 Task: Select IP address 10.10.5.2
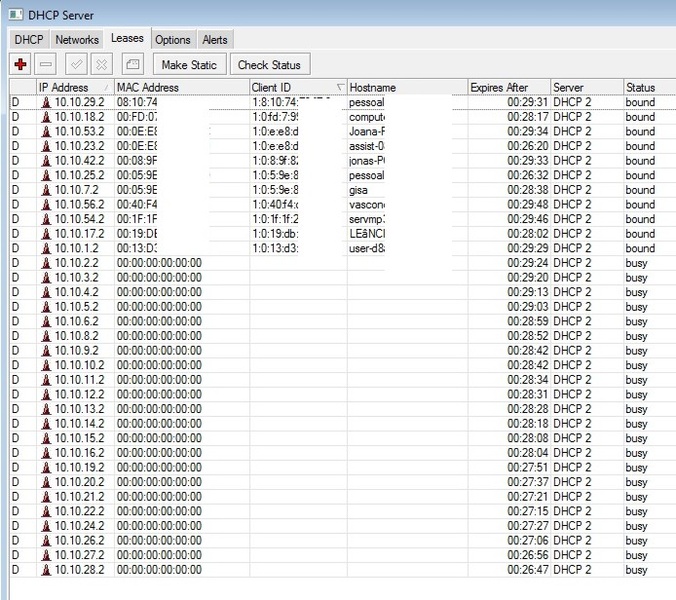point(76,307)
